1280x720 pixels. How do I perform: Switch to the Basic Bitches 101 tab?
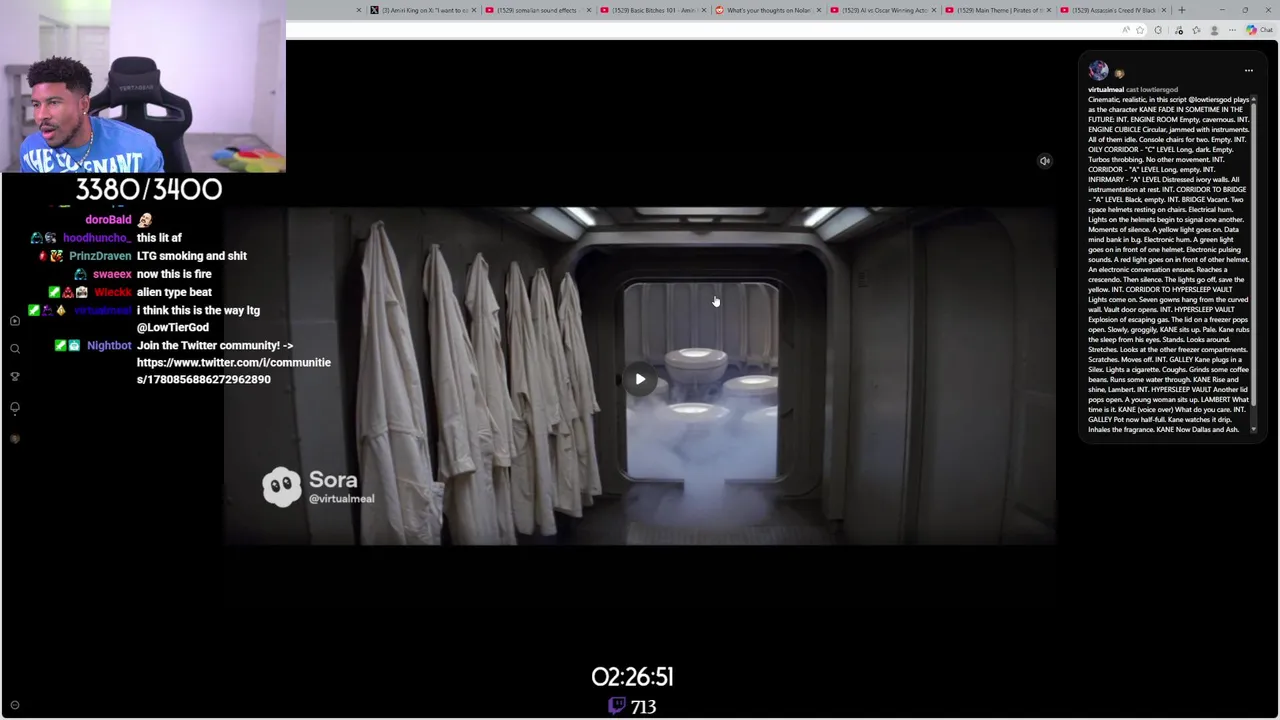point(653,10)
